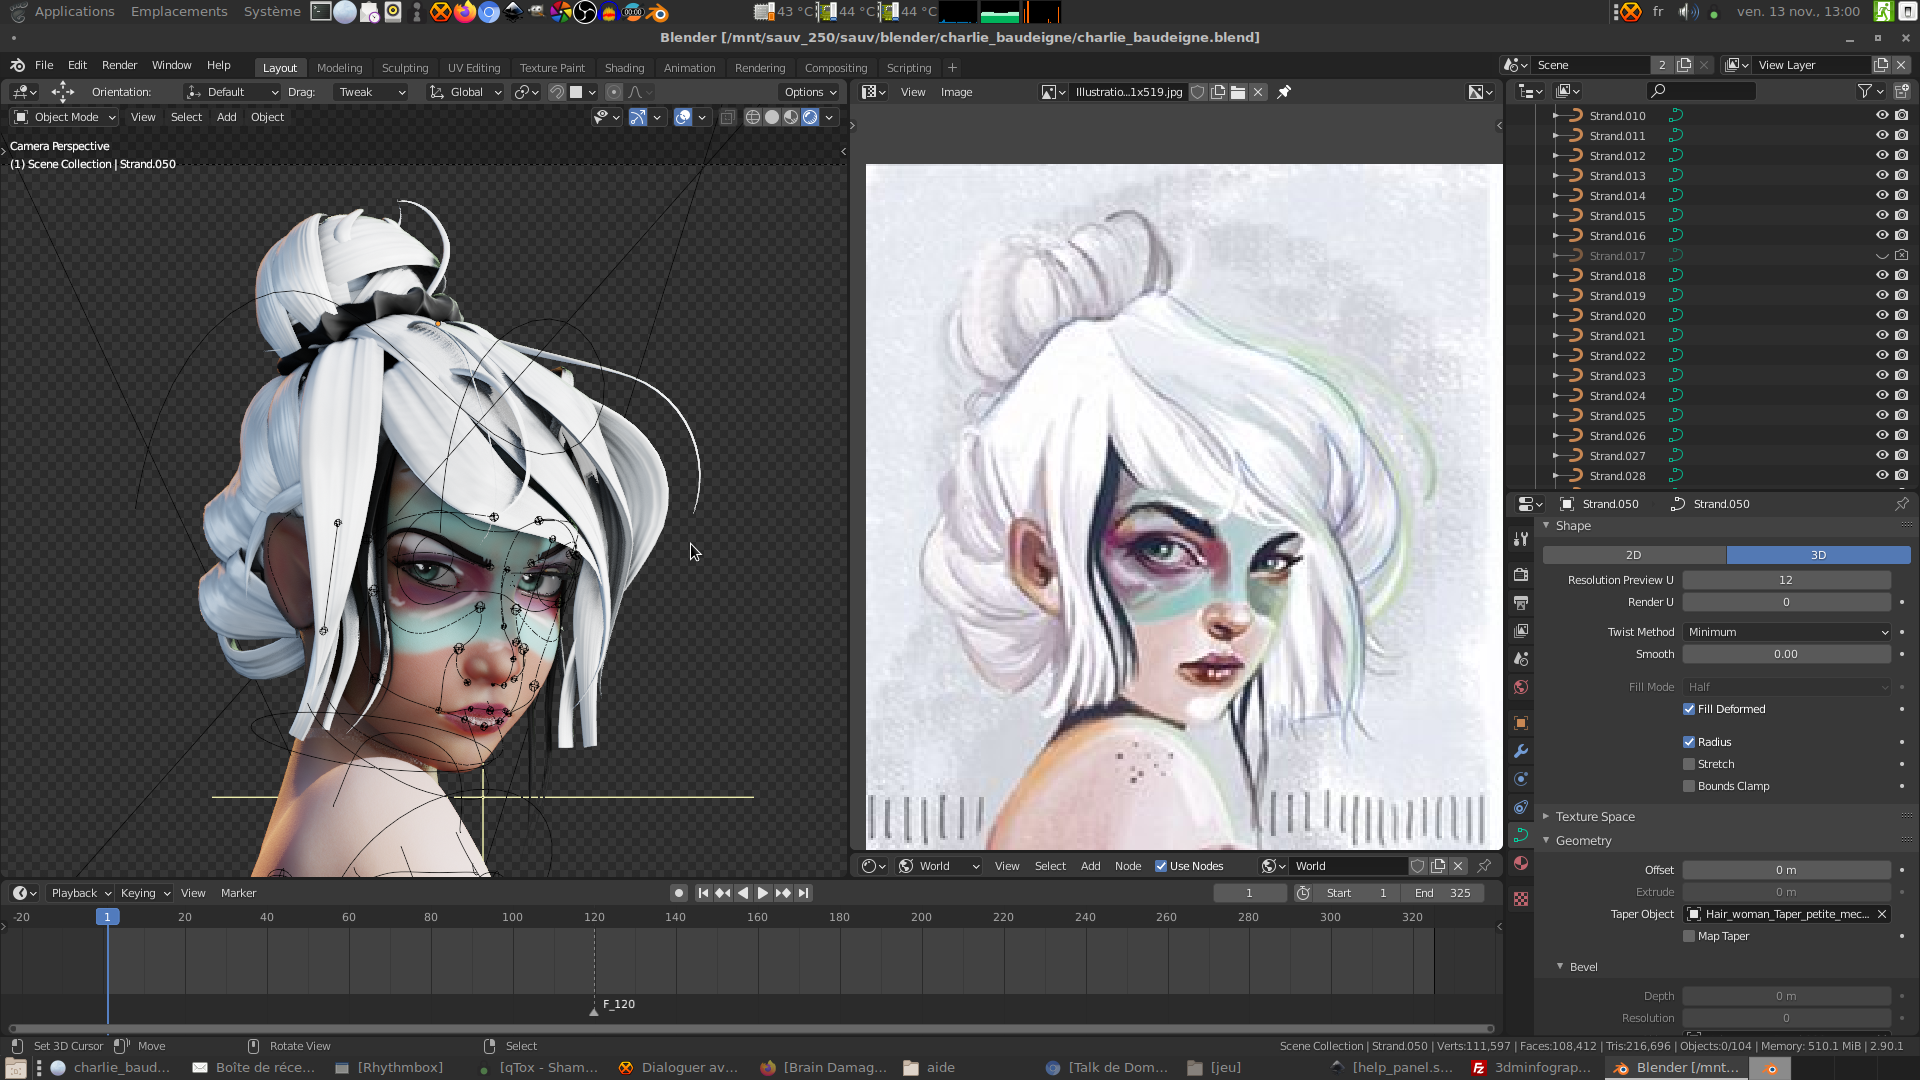Image resolution: width=1920 pixels, height=1080 pixels.
Task: Enable the Map Taper checkbox
Action: (x=1689, y=936)
